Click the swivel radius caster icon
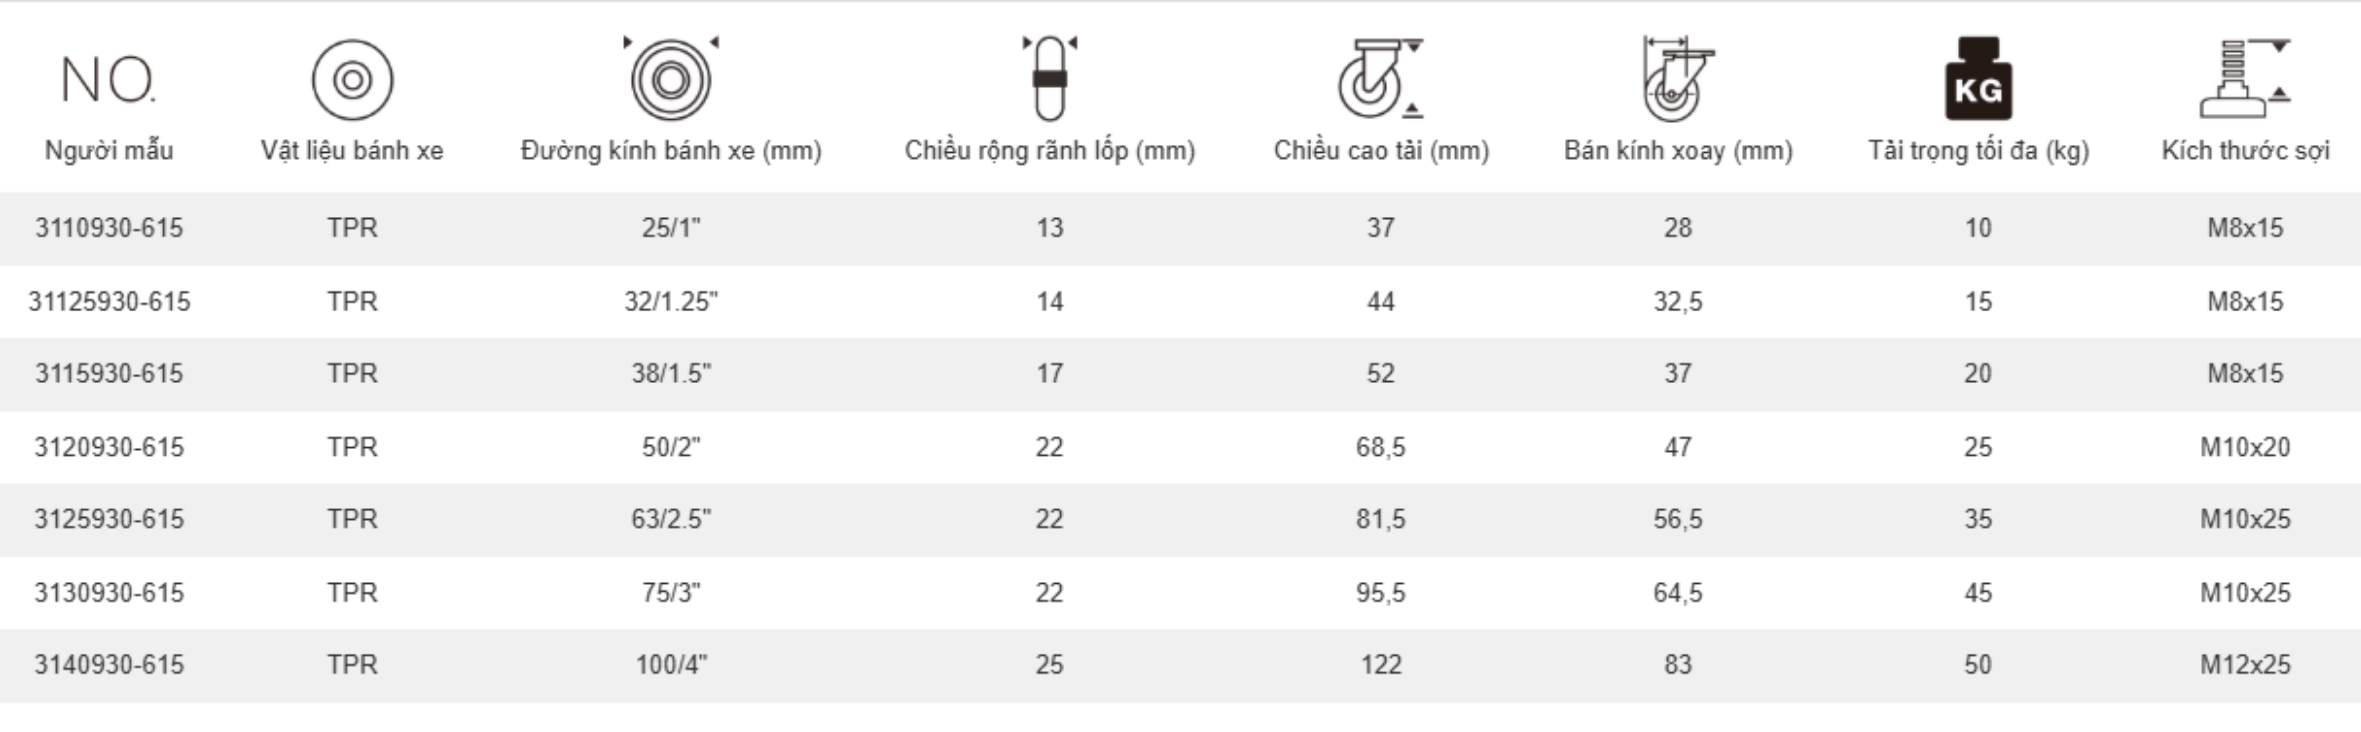Image resolution: width=2361 pixels, height=732 pixels. click(x=1677, y=79)
